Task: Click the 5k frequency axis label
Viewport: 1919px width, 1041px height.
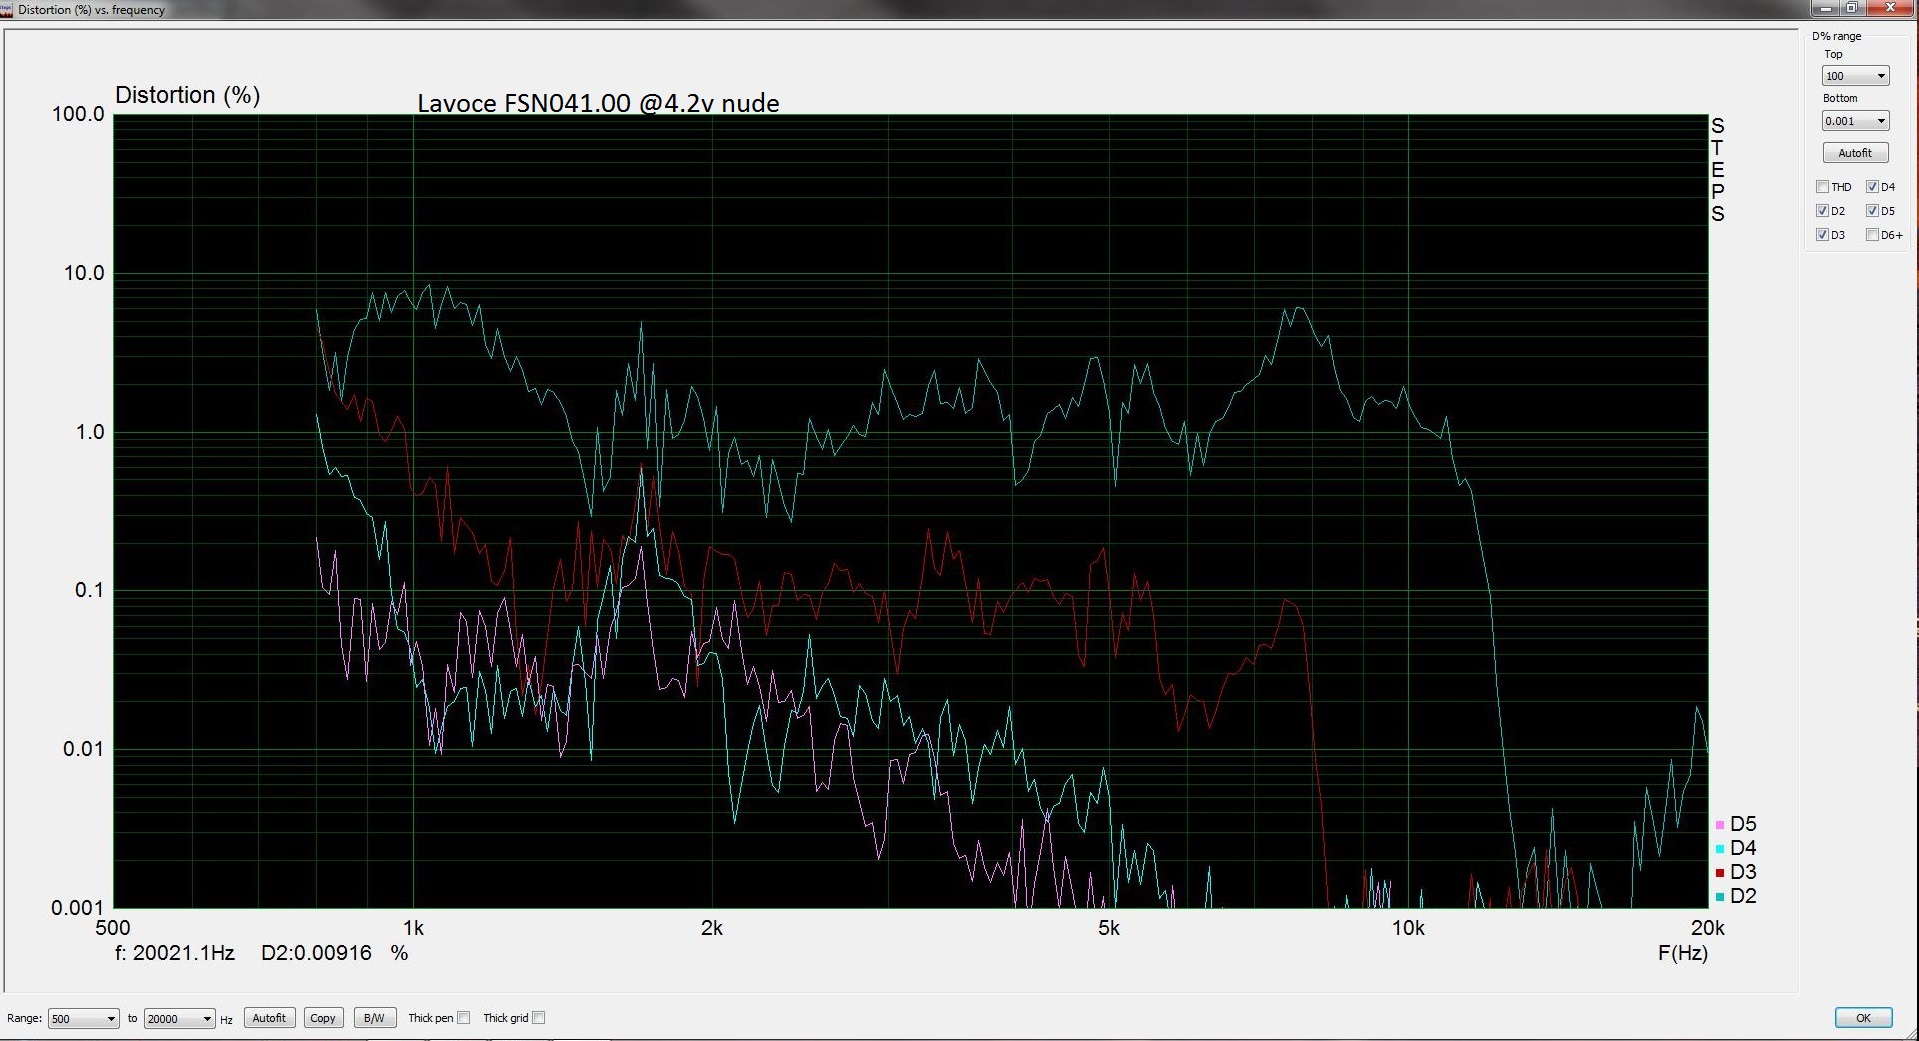Action: (x=1108, y=928)
